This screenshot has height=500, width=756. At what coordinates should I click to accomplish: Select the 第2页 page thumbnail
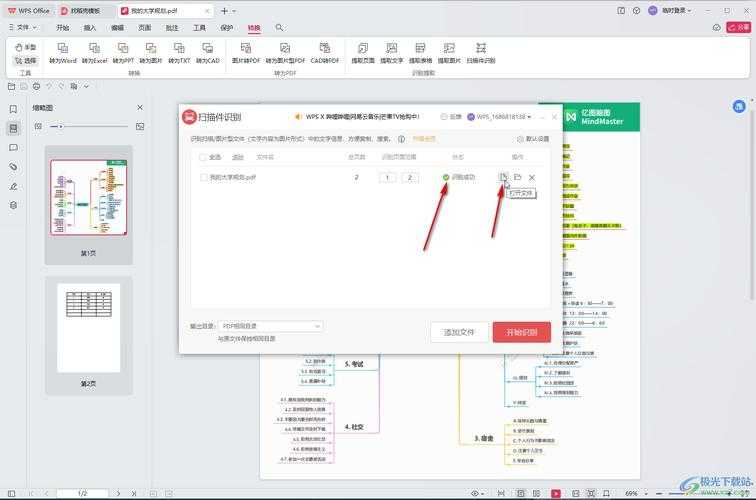89,335
